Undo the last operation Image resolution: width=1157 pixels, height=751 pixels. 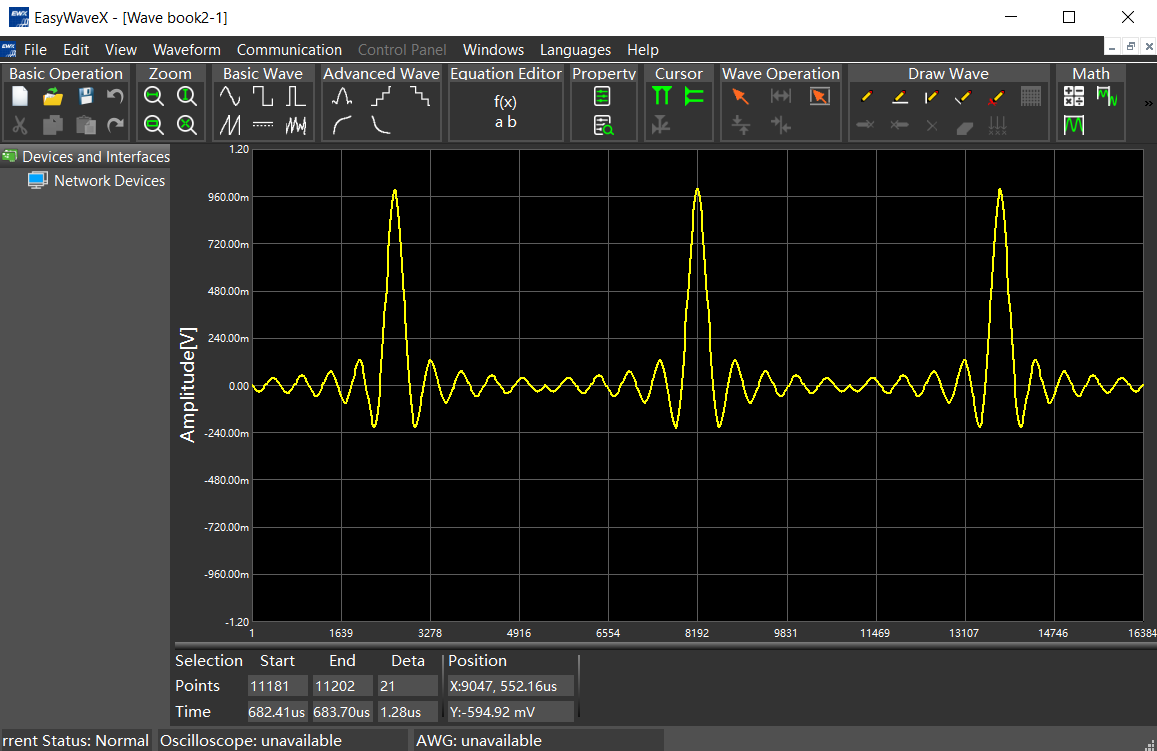coord(115,97)
